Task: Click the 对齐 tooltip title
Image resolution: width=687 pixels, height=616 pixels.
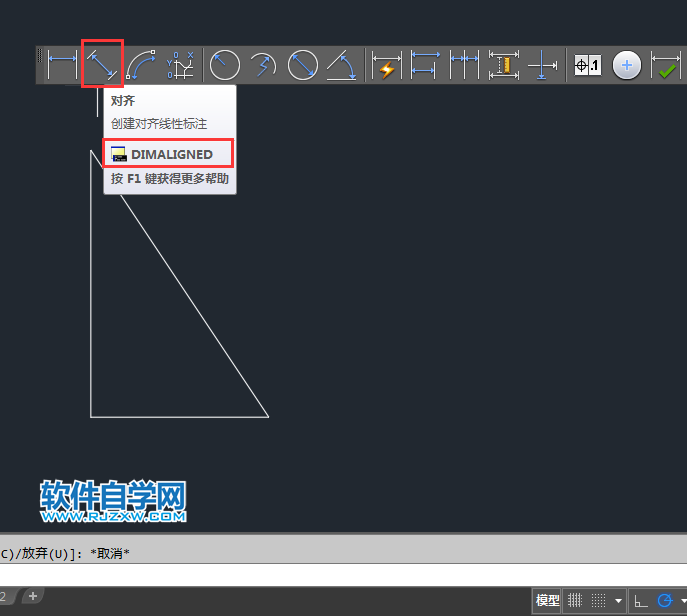Action: (123, 101)
